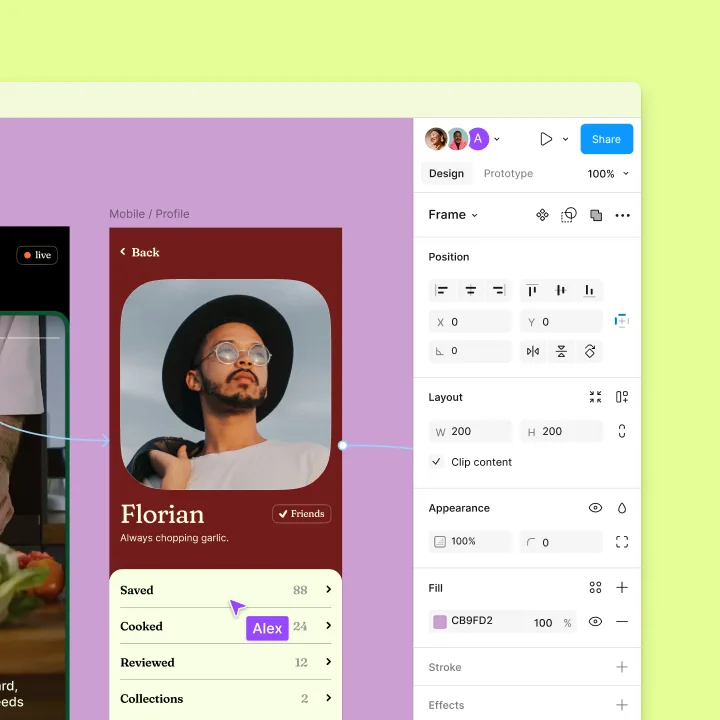Open the fill styles grid icon
The width and height of the screenshot is (720, 720).
pos(595,587)
